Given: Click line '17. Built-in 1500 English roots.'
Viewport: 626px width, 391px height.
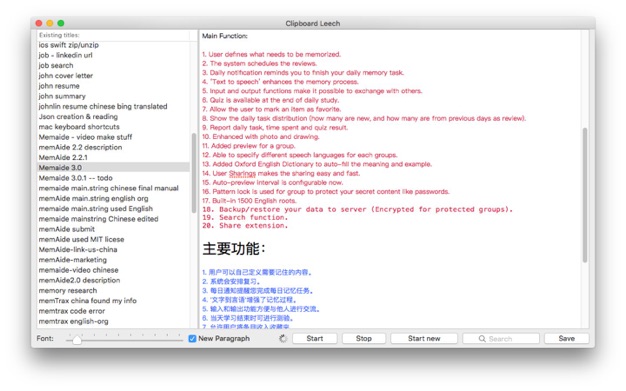Looking at the screenshot, I should coord(249,200).
